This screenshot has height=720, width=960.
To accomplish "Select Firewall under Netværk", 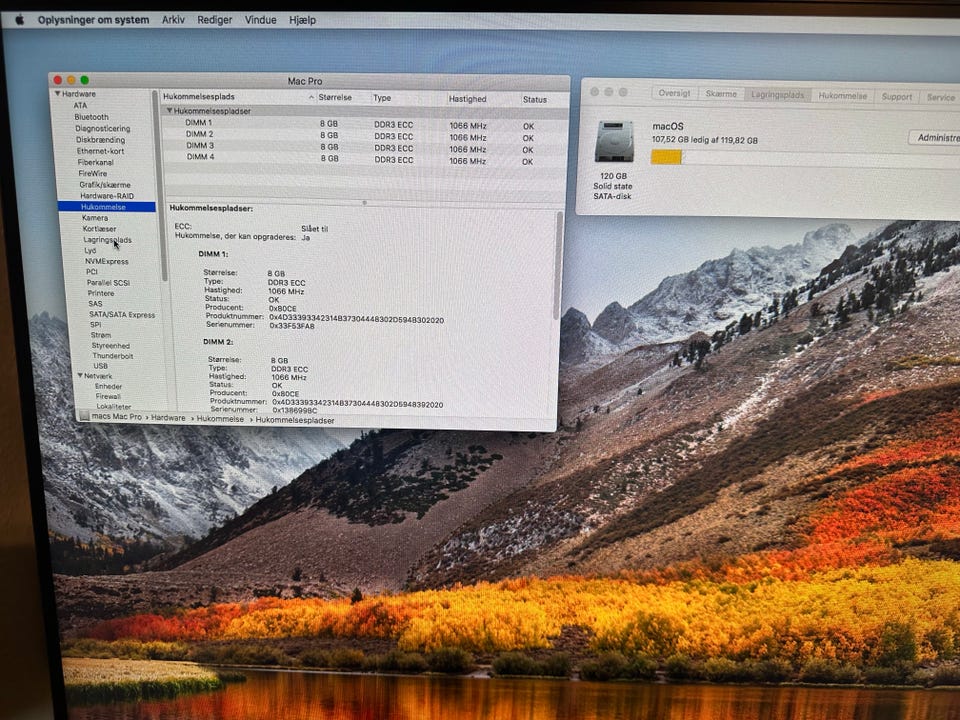I will pos(108,396).
